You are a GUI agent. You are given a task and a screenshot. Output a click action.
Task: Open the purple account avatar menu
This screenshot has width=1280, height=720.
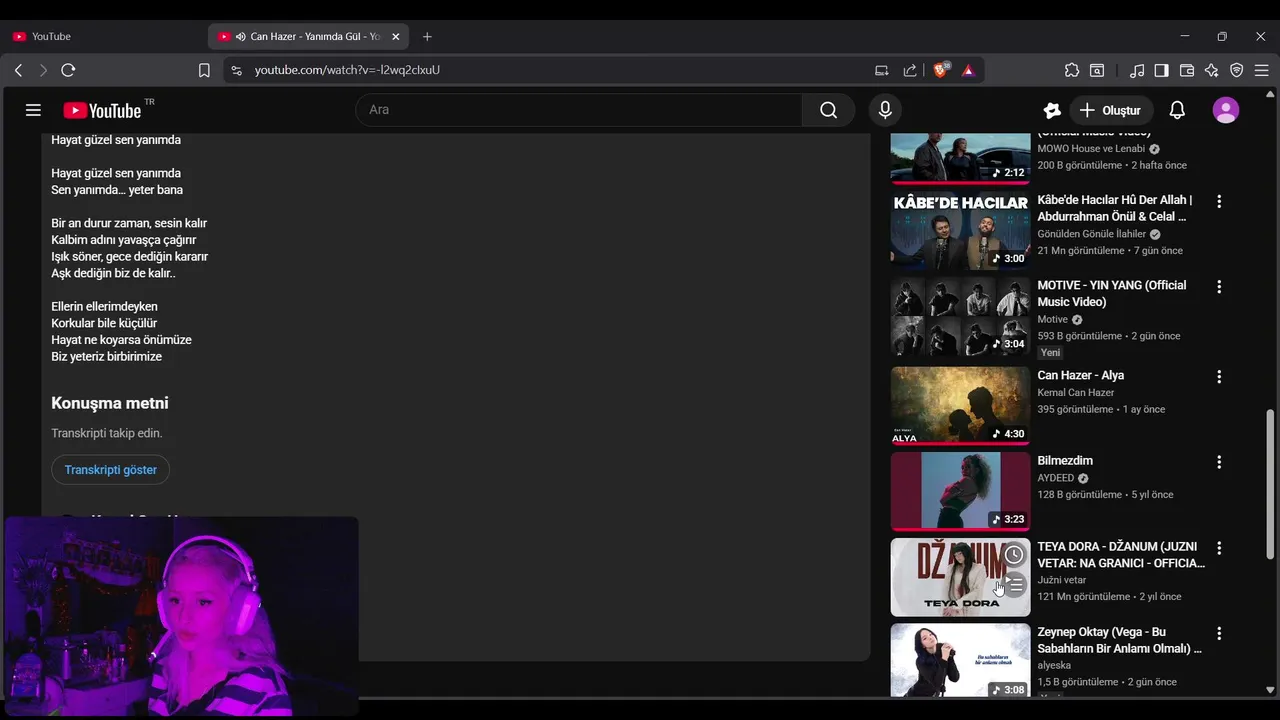[x=1226, y=110]
